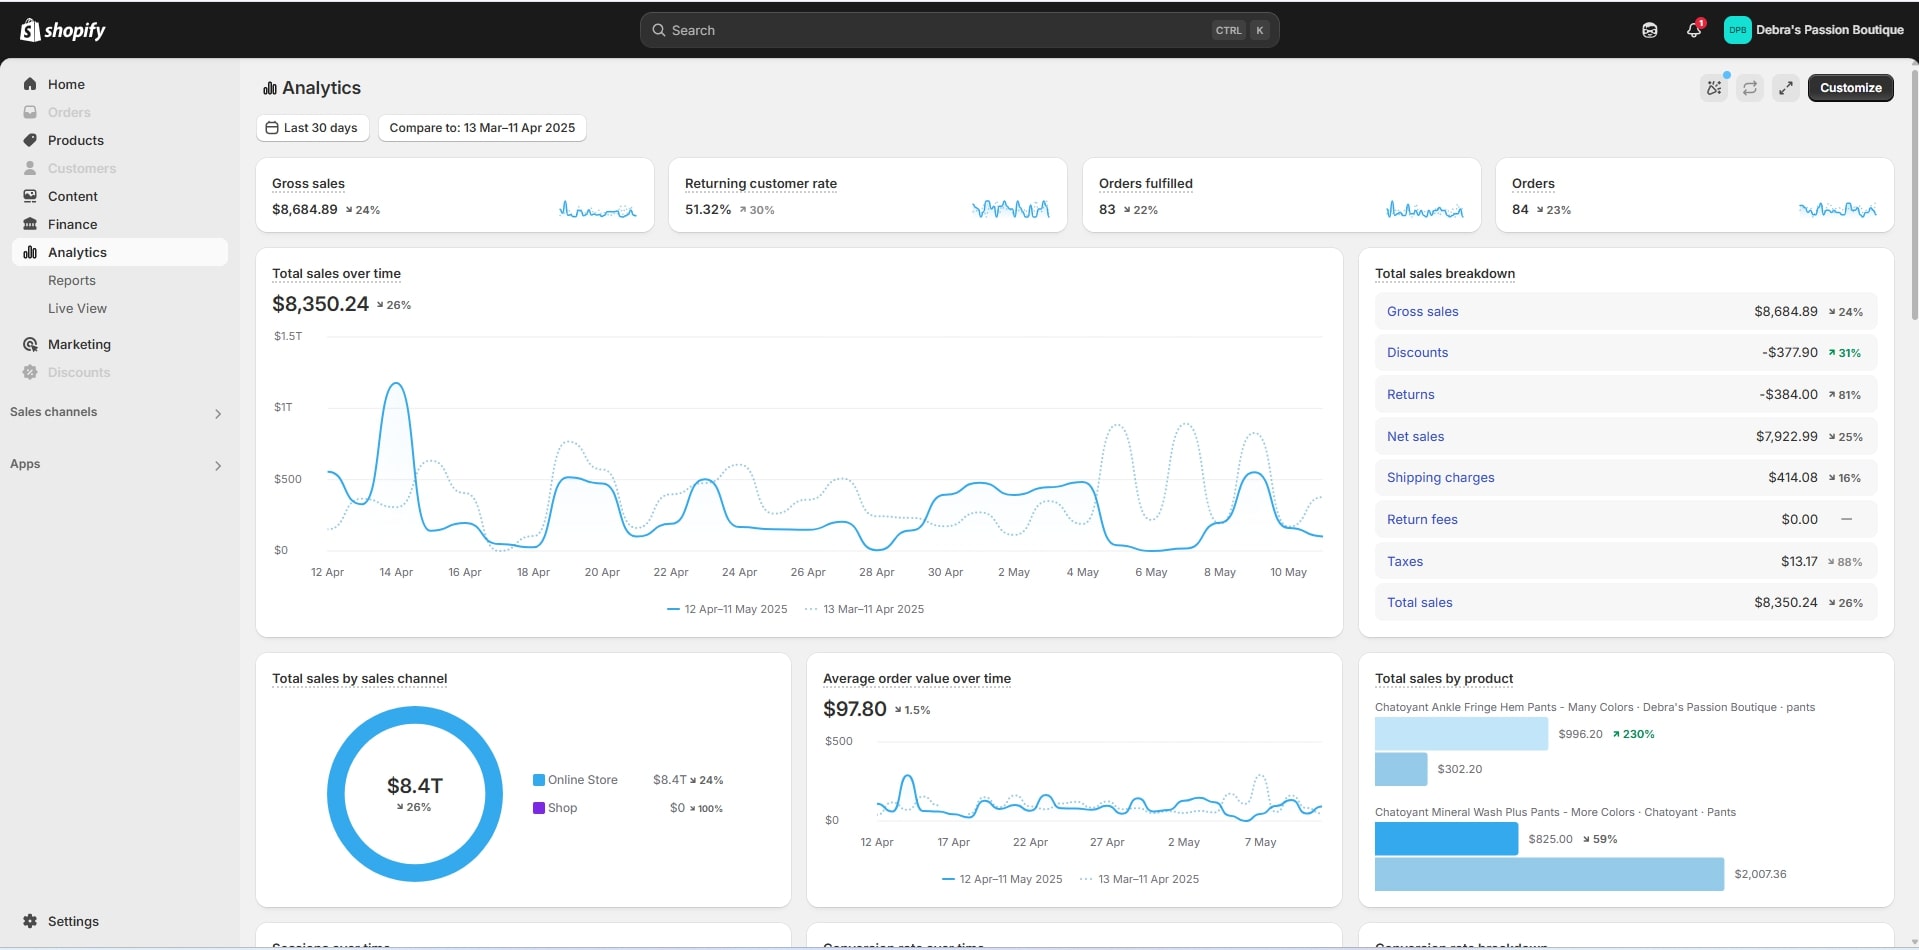Open the Sidekick assistant icon in the top bar
Screen dimensions: 1919x950
pyautogui.click(x=1650, y=30)
